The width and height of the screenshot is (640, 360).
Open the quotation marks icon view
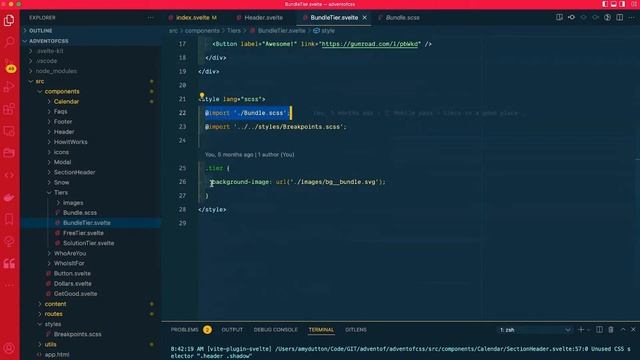point(9,264)
